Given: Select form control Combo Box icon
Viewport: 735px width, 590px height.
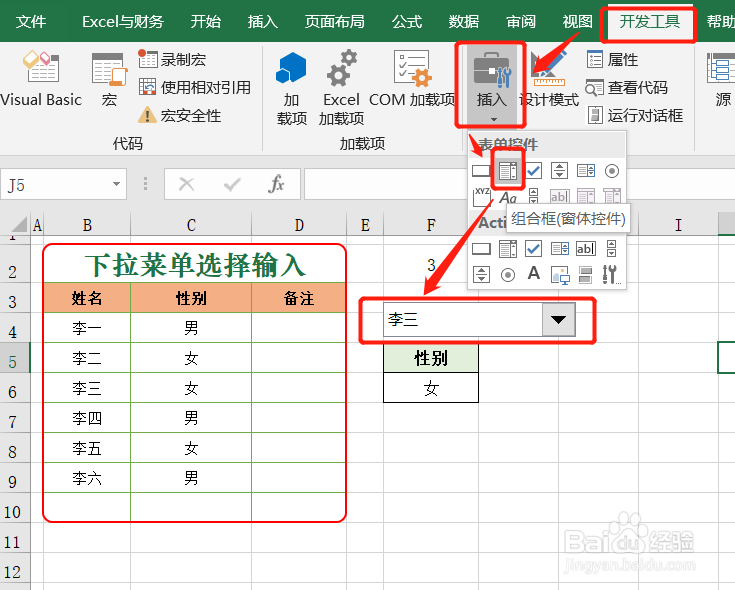Looking at the screenshot, I should tap(508, 171).
